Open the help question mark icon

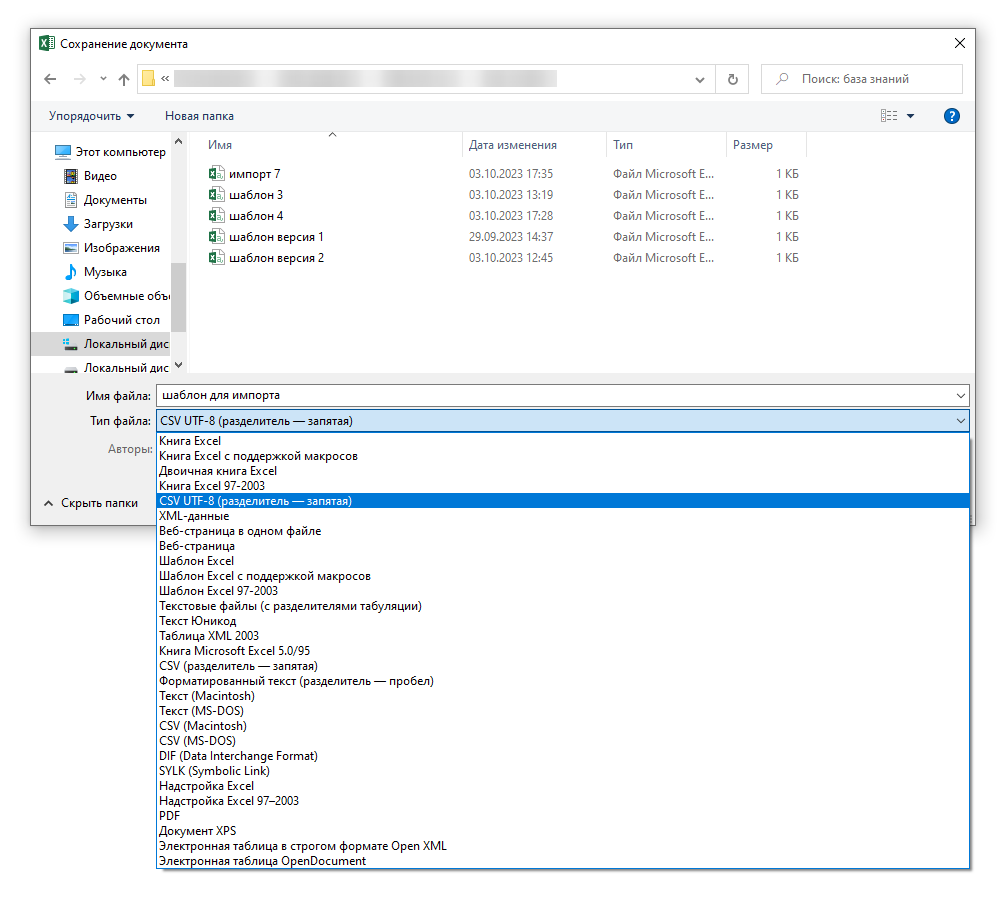(x=951, y=116)
